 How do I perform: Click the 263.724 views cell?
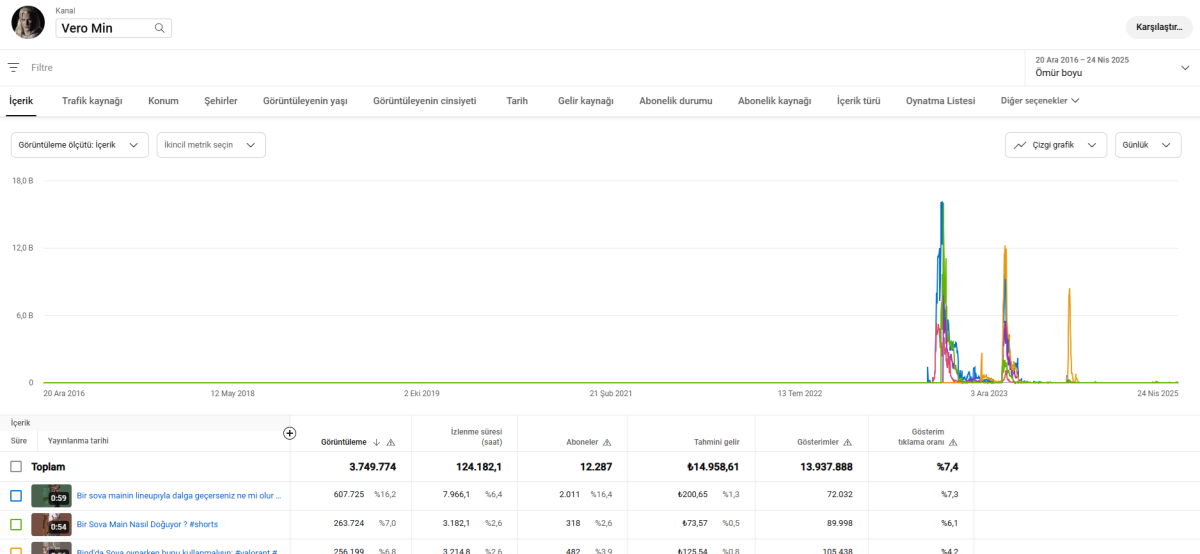[349, 524]
